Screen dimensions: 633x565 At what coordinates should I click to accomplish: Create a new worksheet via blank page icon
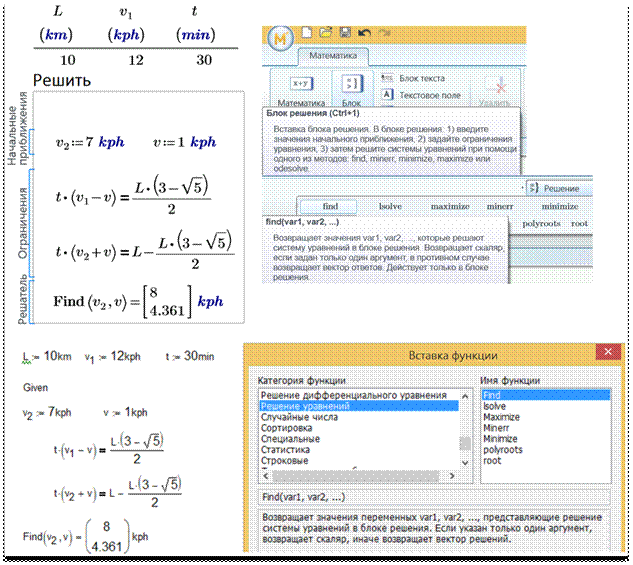[x=308, y=32]
